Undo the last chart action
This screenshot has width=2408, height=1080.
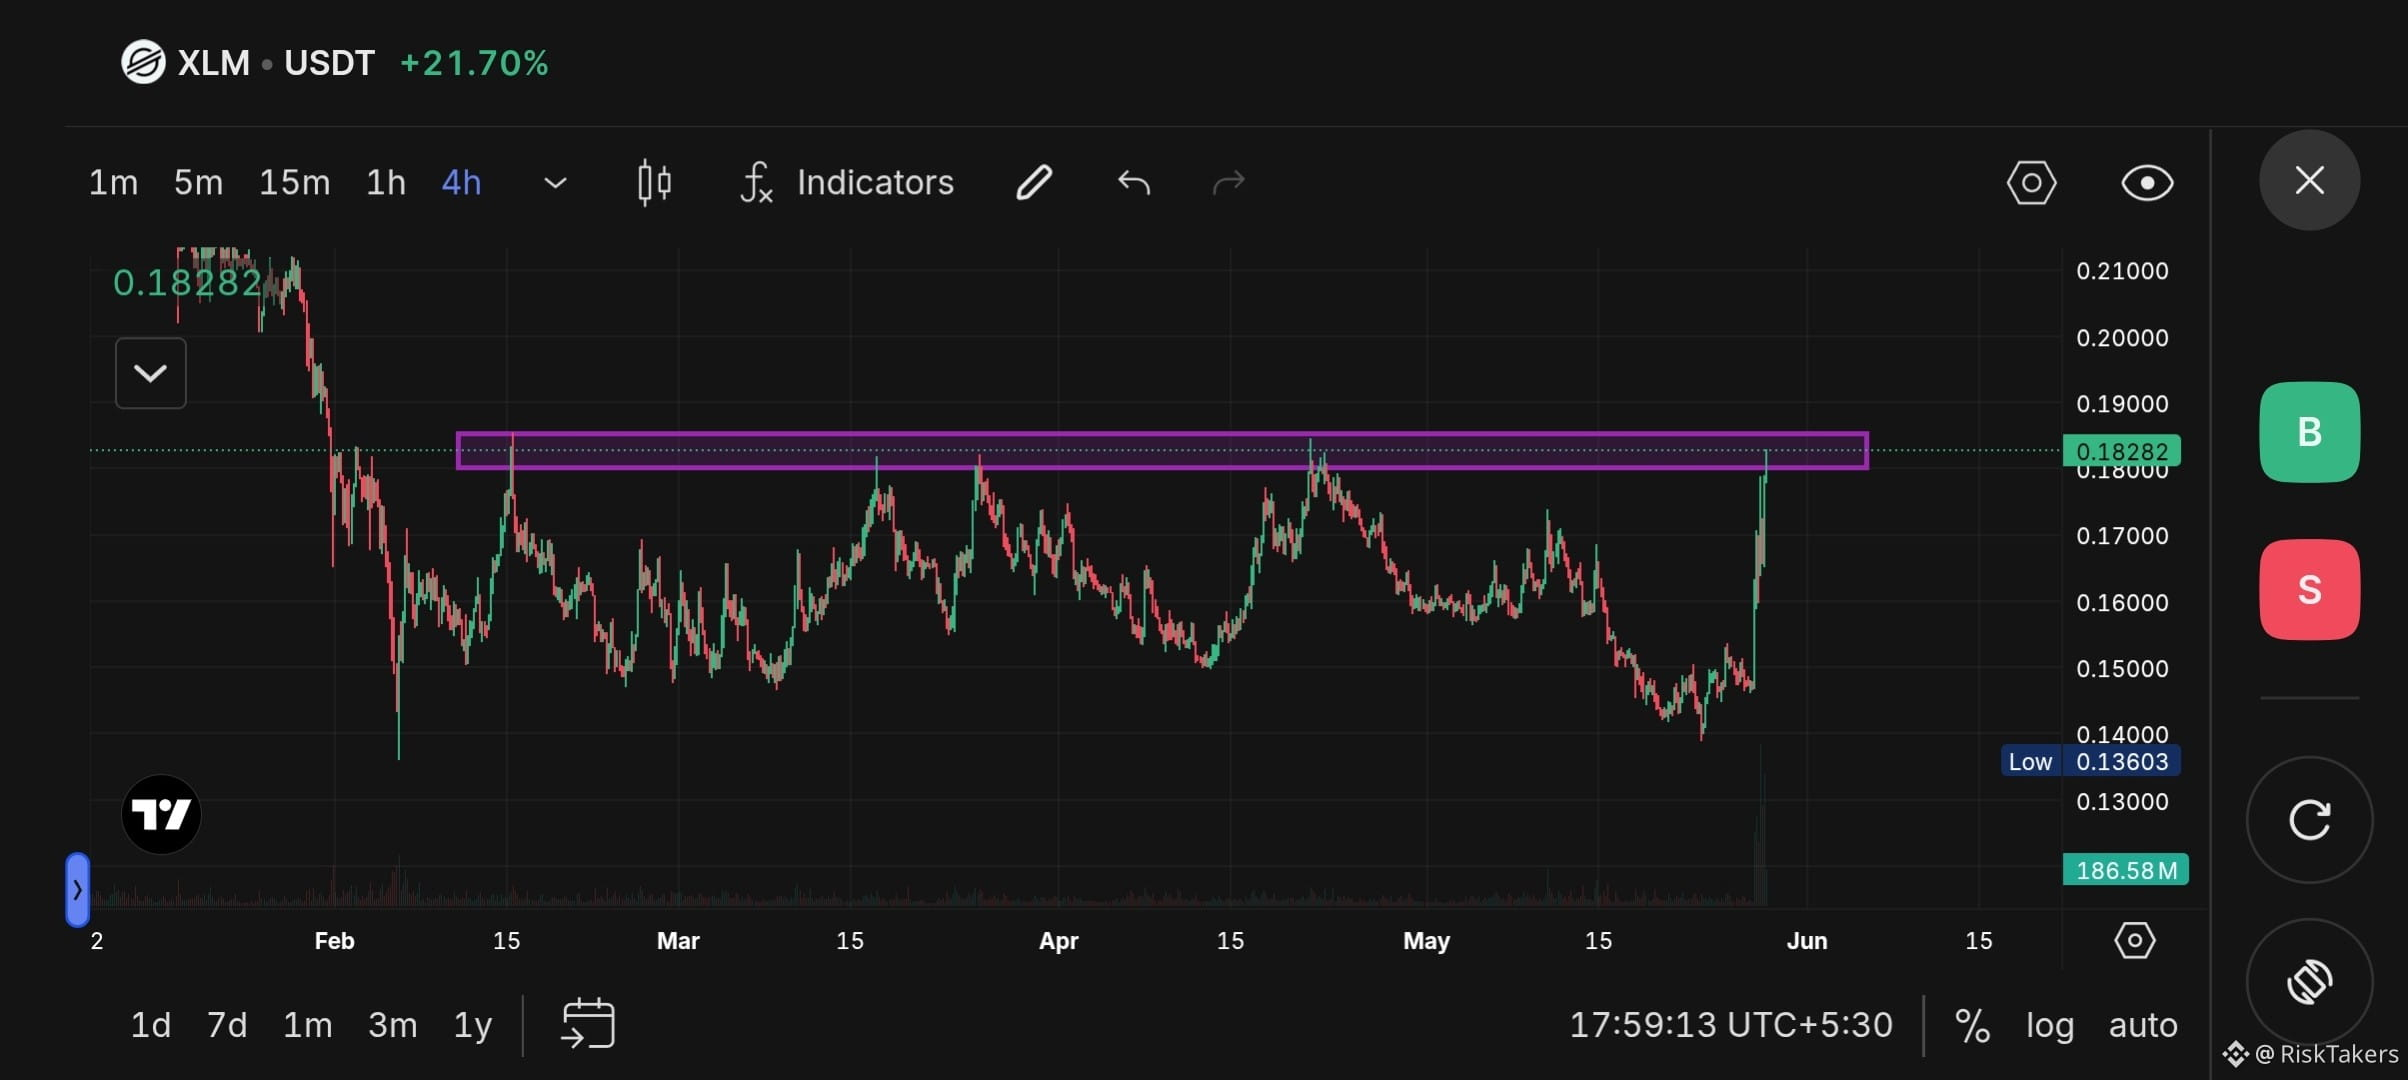pyautogui.click(x=1133, y=183)
